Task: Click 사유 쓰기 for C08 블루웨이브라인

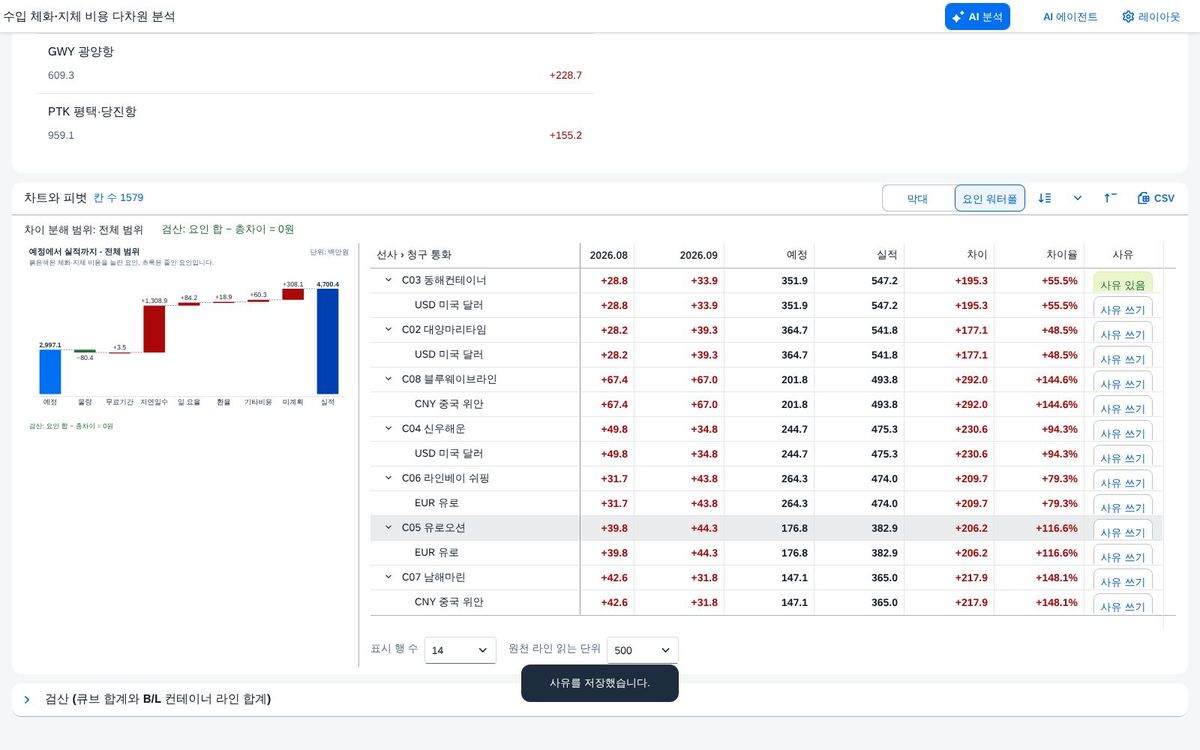Action: click(x=1123, y=382)
